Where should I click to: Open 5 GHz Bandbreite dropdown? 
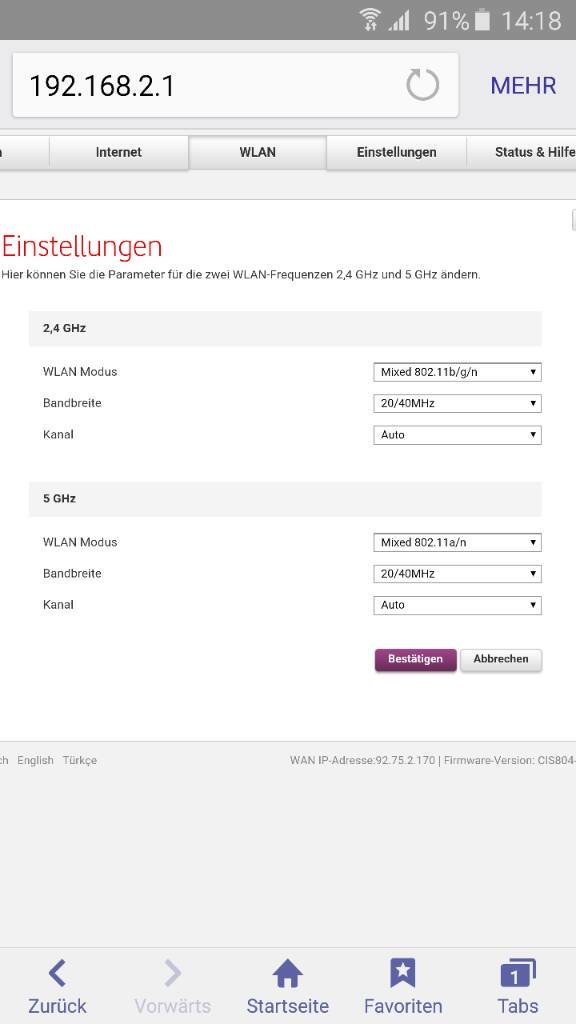(457, 574)
